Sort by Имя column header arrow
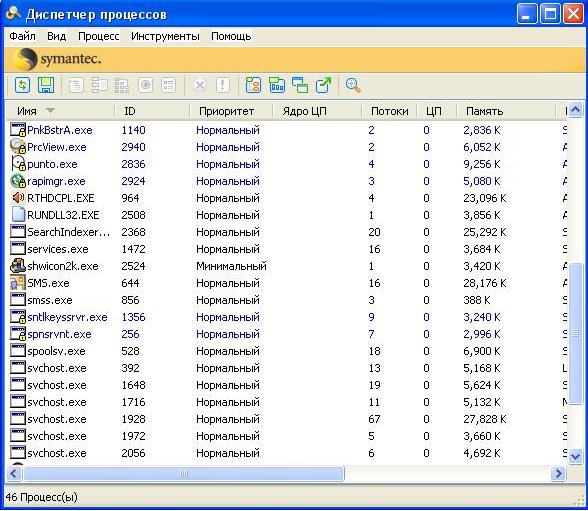 point(50,111)
